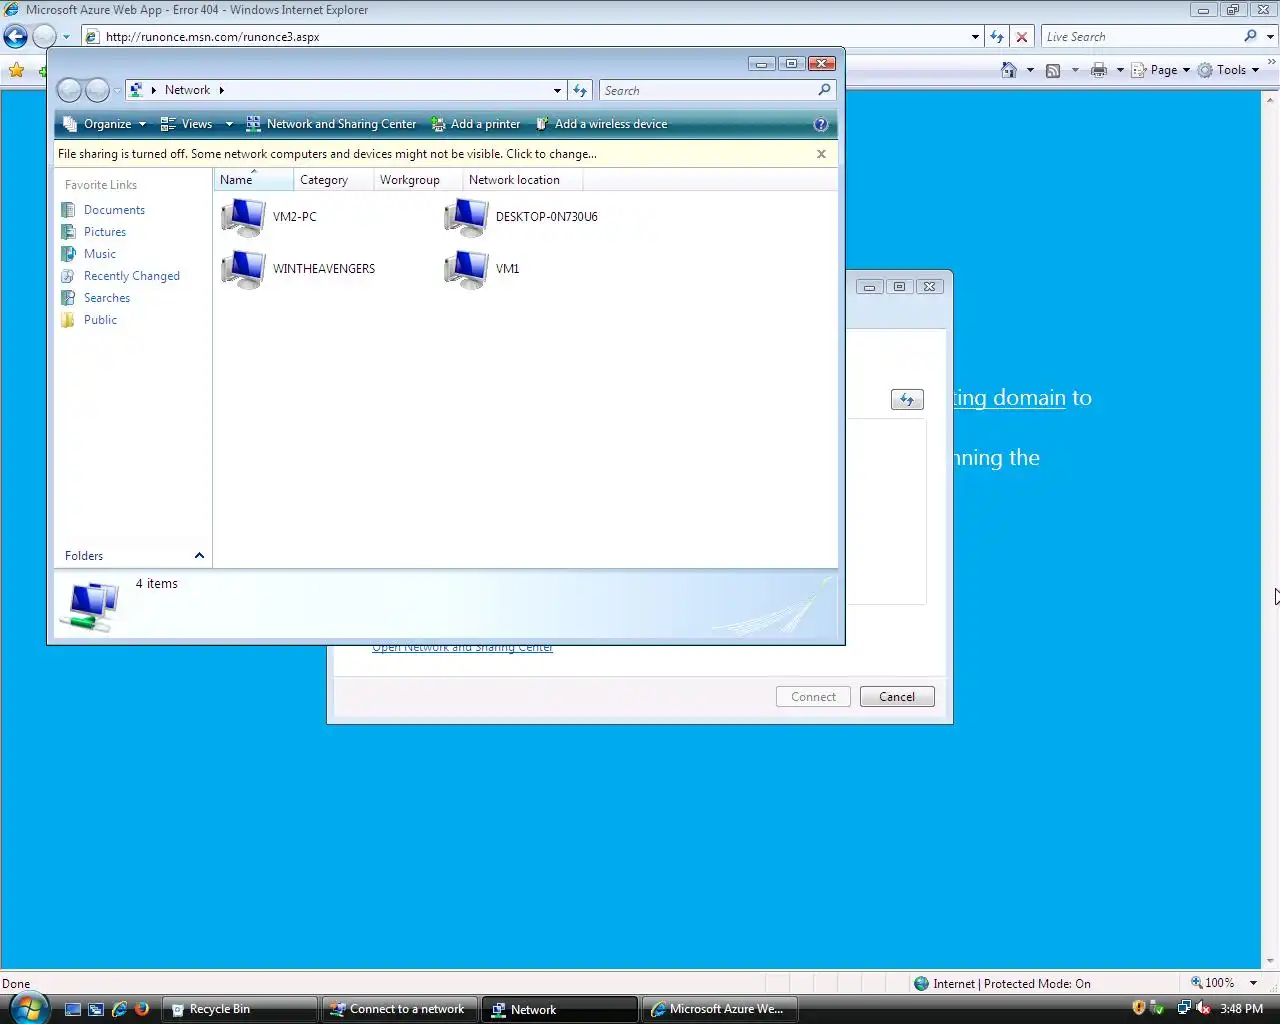Click Add a wireless device
1280x1024 pixels.
coord(602,124)
